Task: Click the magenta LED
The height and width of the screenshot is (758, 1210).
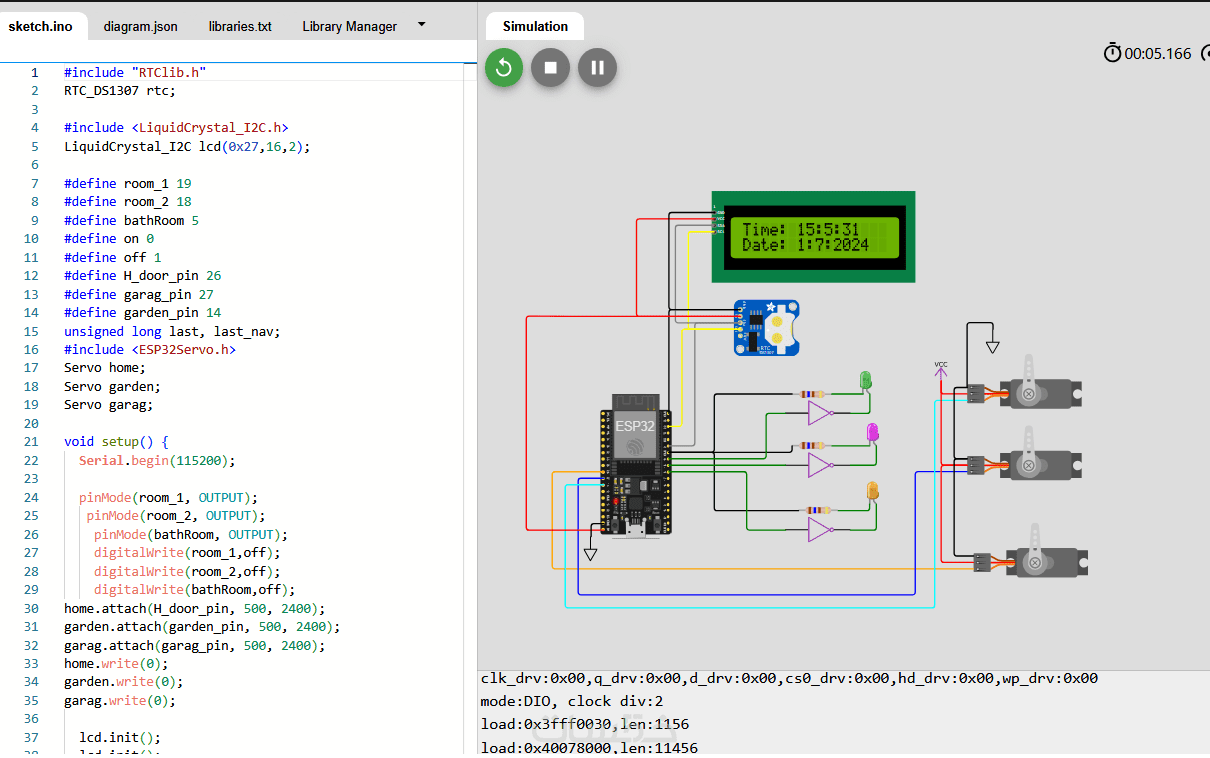Action: 872,433
